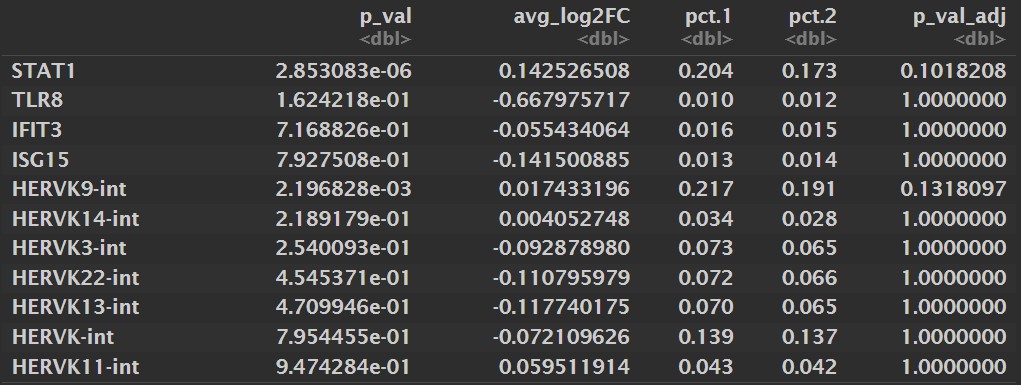Select the TLR8 row name
The width and height of the screenshot is (1021, 385).
37,100
